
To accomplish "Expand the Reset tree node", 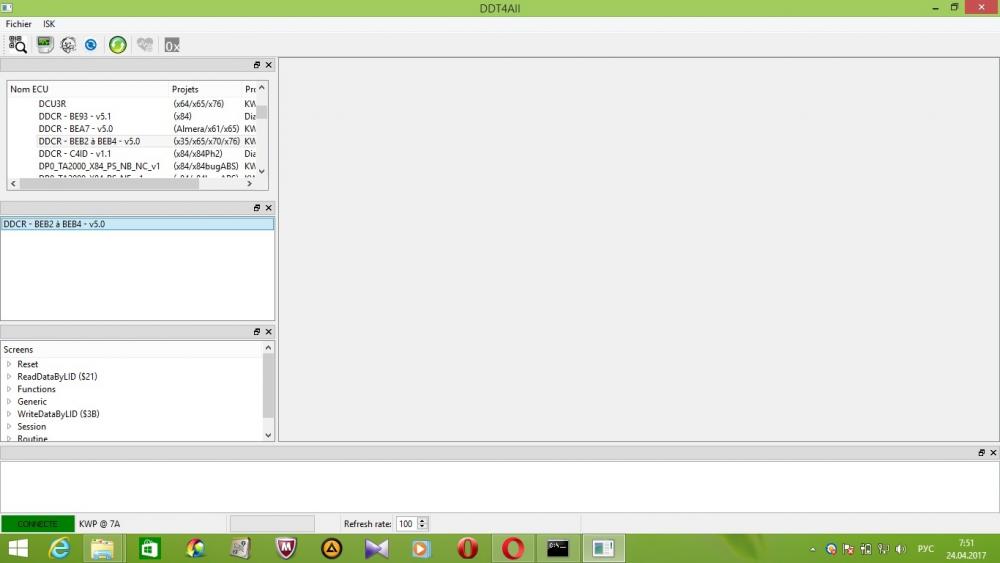I will tap(9, 364).
